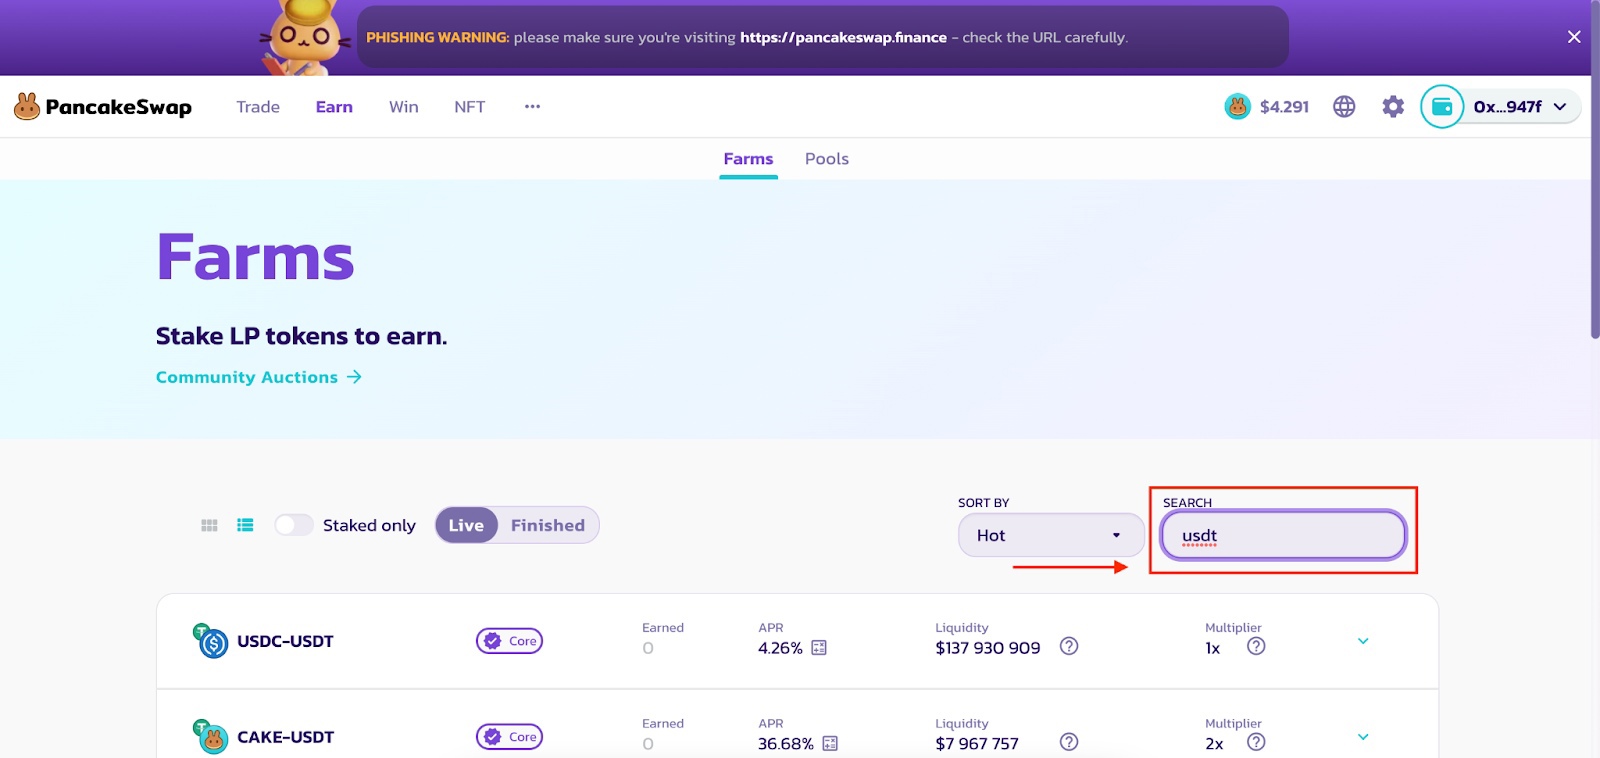Image resolution: width=1600 pixels, height=758 pixels.
Task: Show liquidity help for CAKE-USDT
Action: (x=1069, y=742)
